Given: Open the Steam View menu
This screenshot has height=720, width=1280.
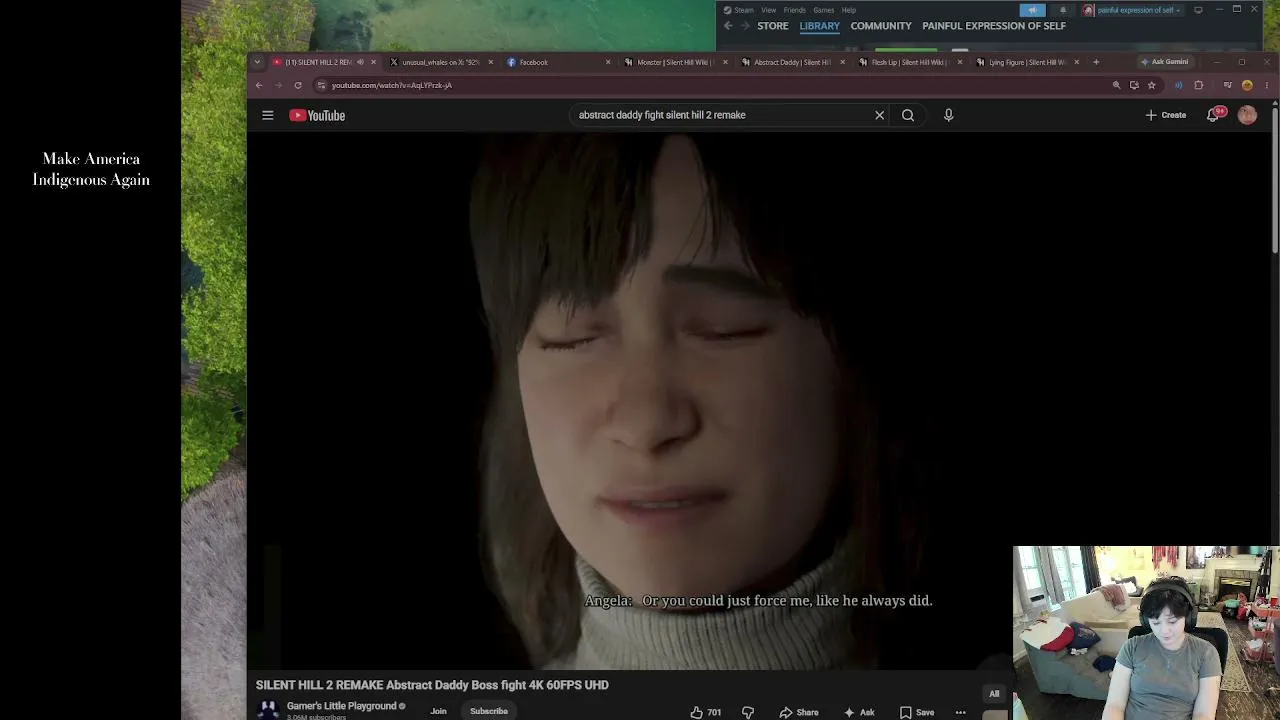Looking at the screenshot, I should (768, 10).
